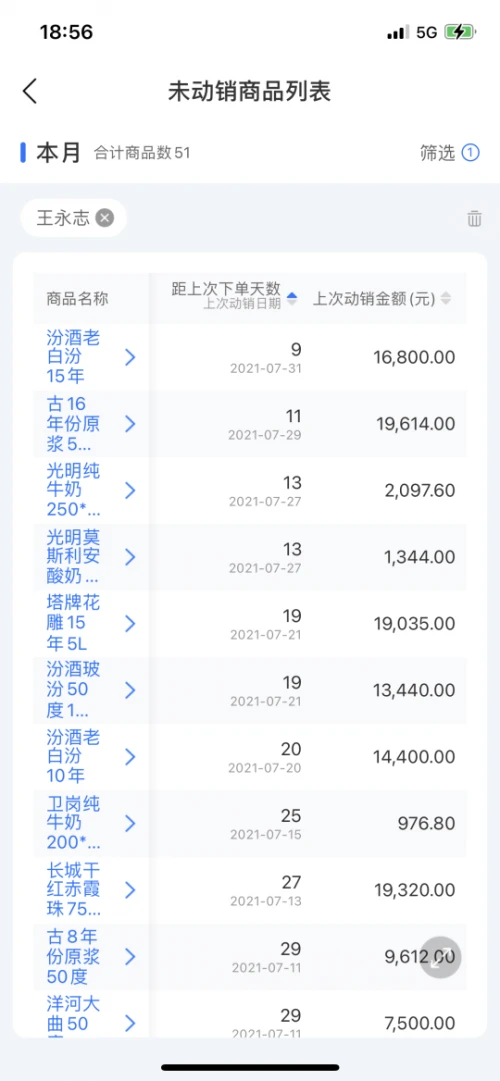The width and height of the screenshot is (500, 1081).
Task: Open the 长城干红赤霞珠 product link
Action: 74,889
